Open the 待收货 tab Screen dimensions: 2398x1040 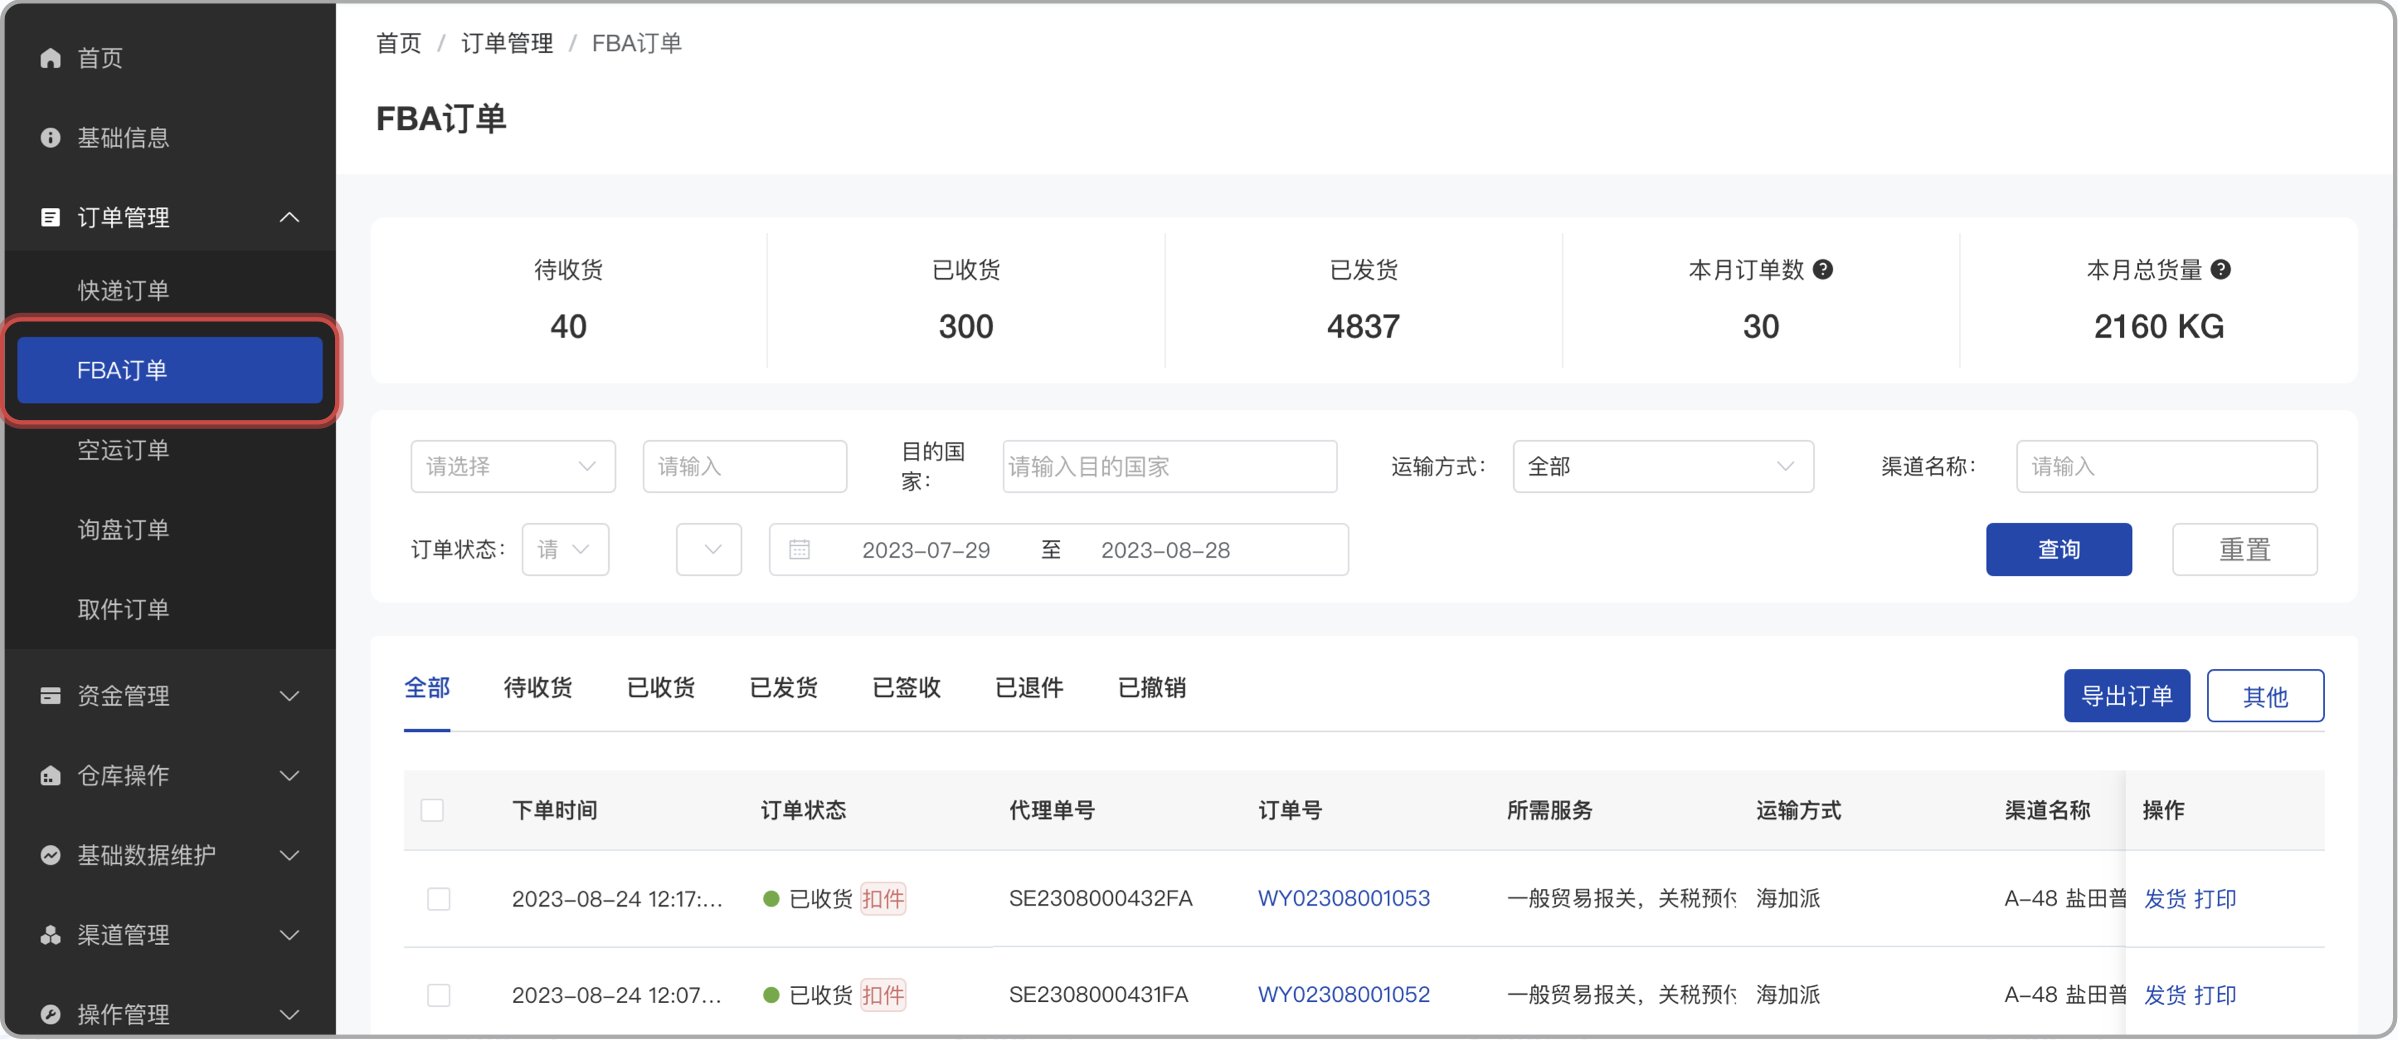point(537,687)
